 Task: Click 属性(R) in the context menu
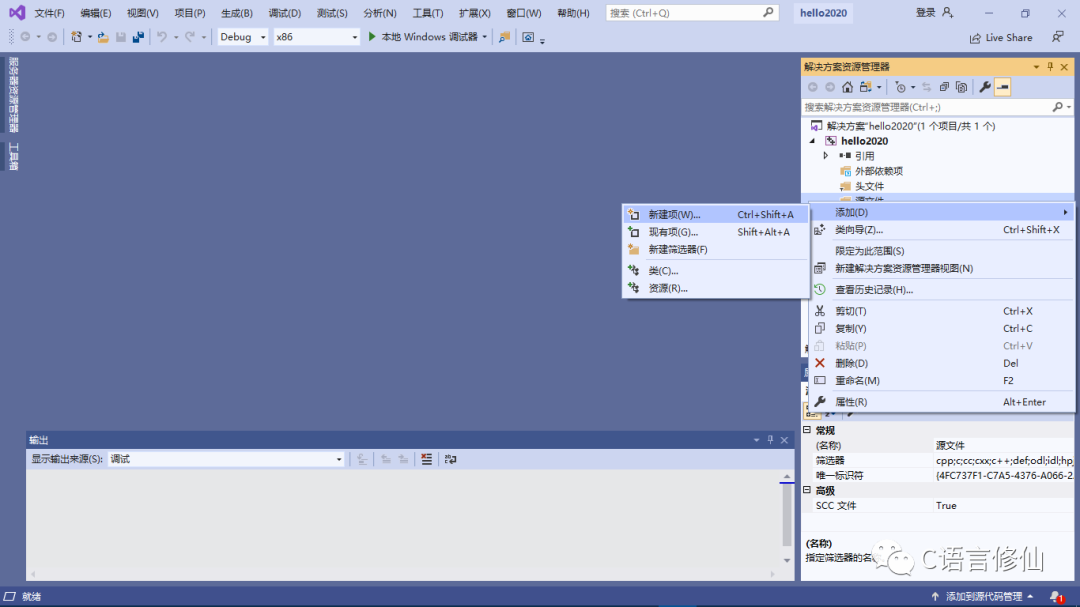coord(942,402)
